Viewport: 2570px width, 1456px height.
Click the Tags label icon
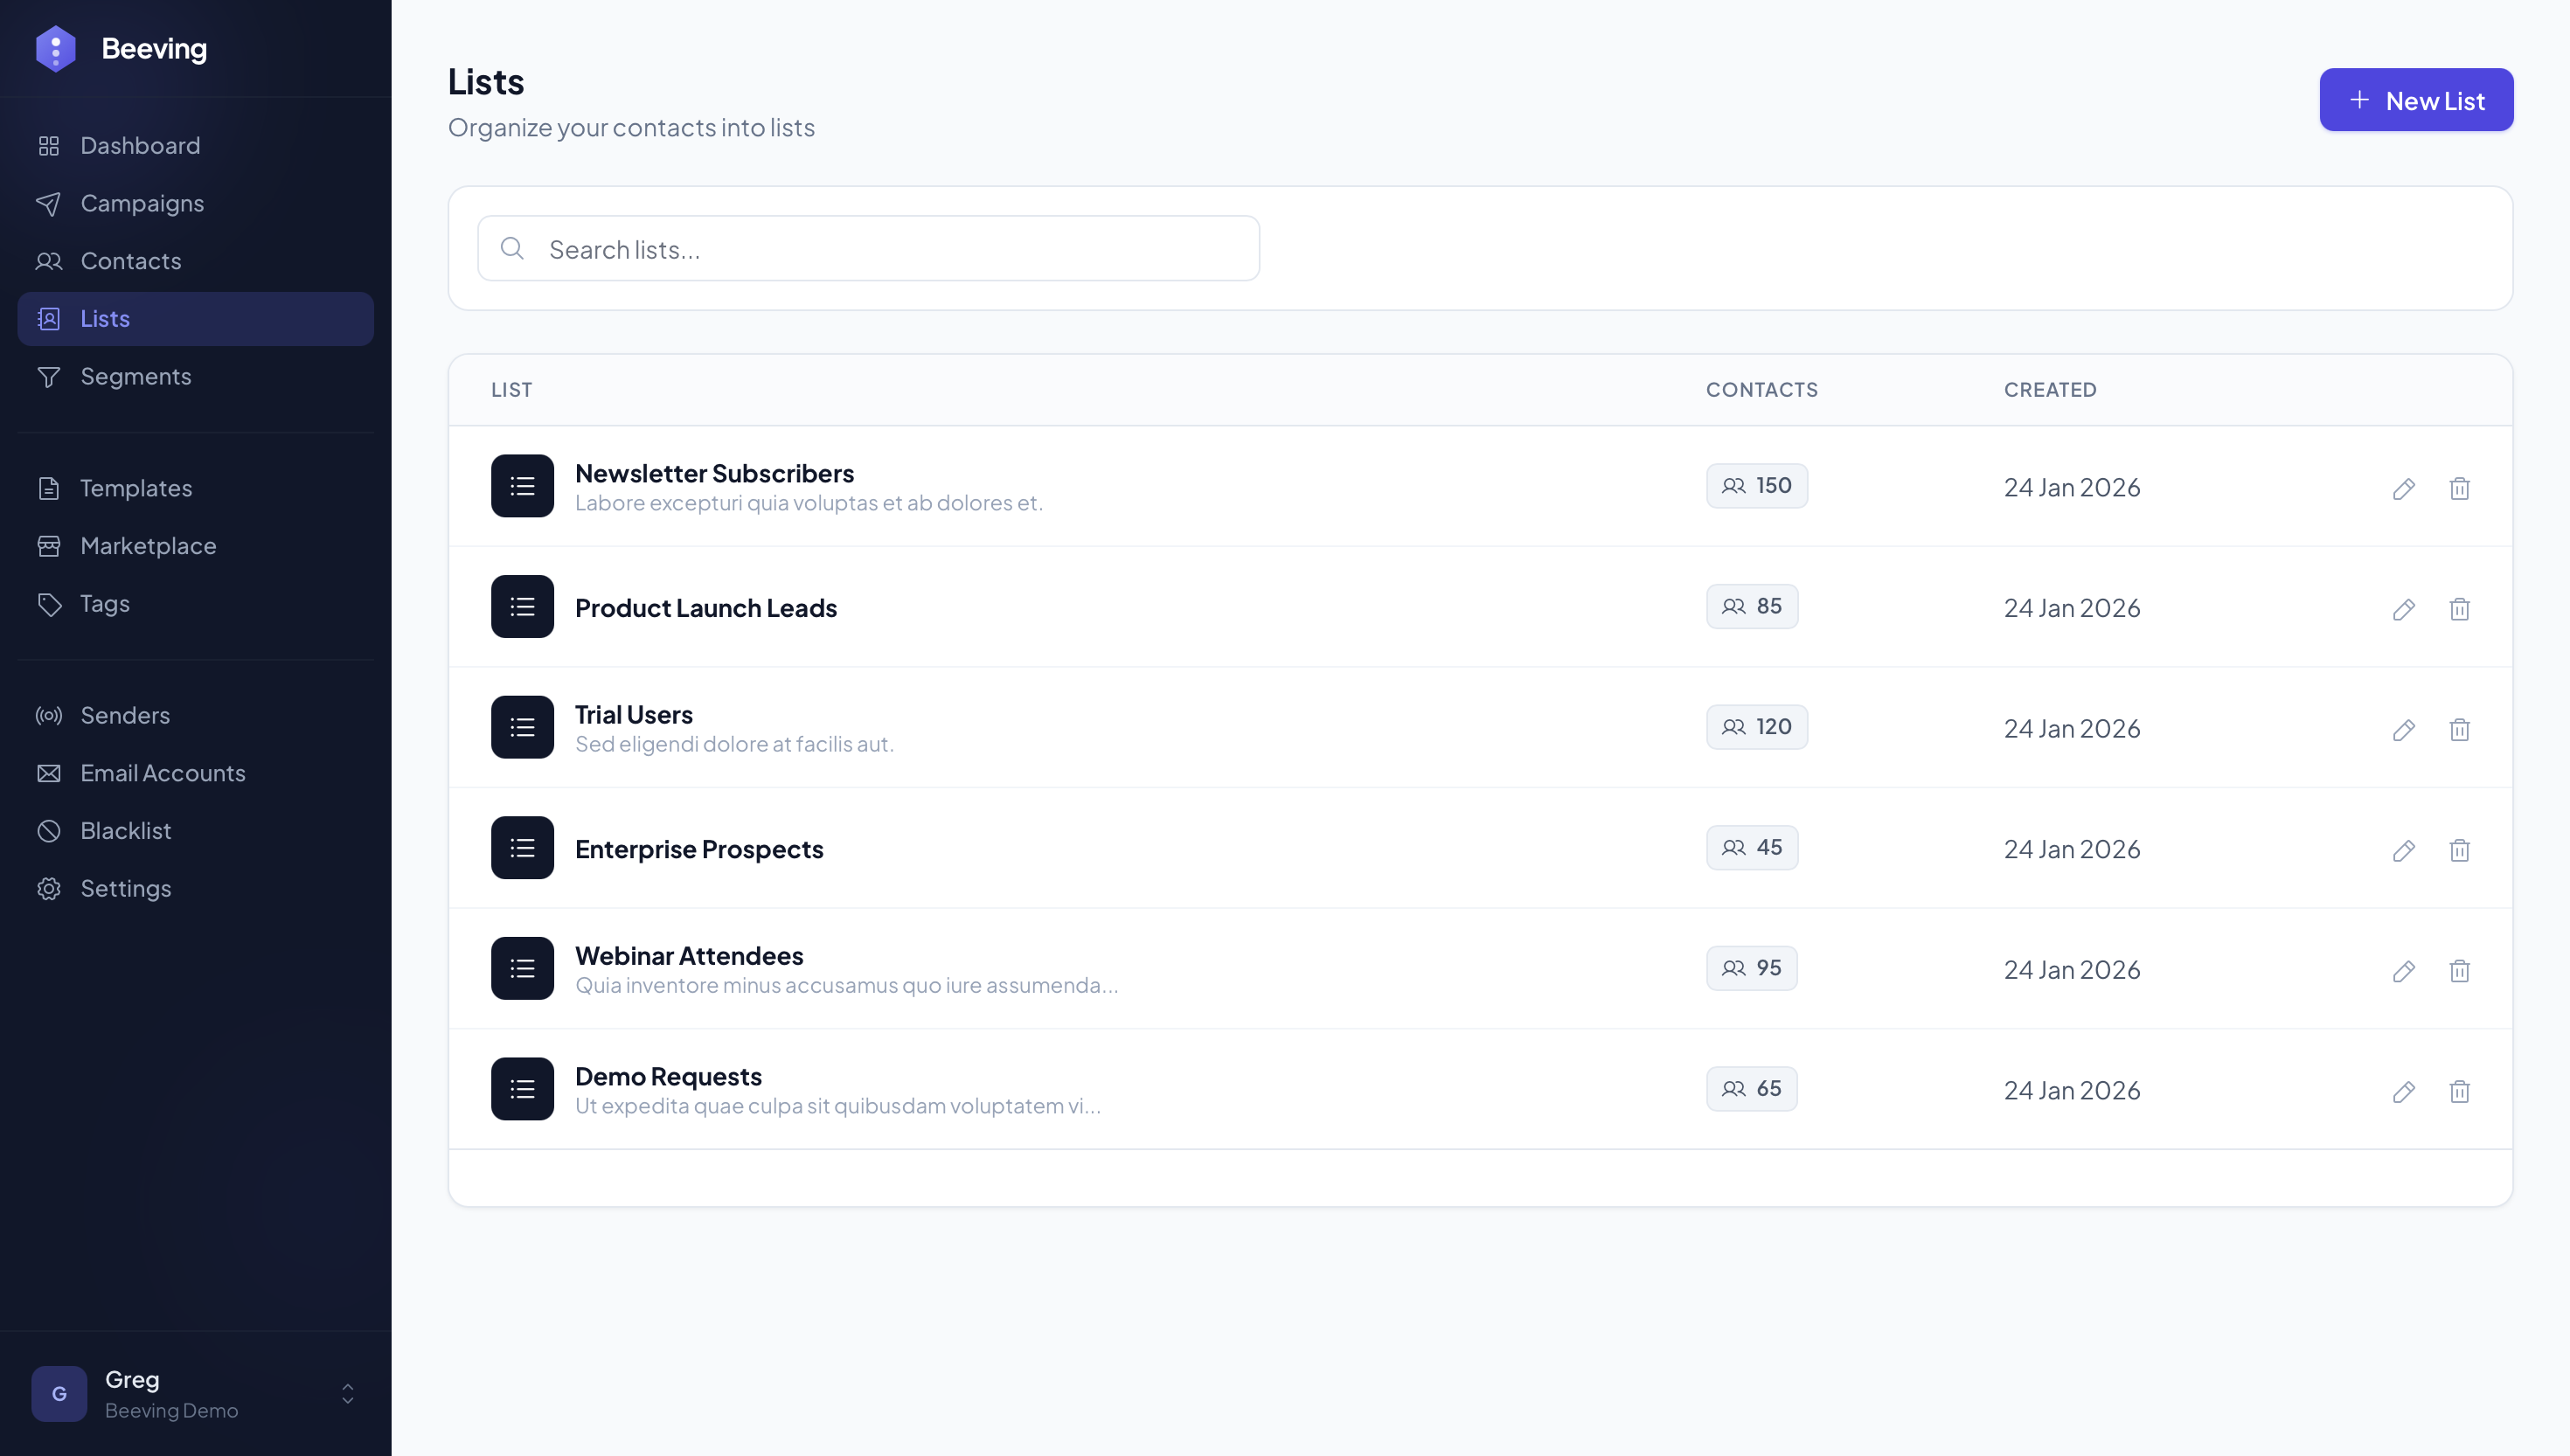49,604
